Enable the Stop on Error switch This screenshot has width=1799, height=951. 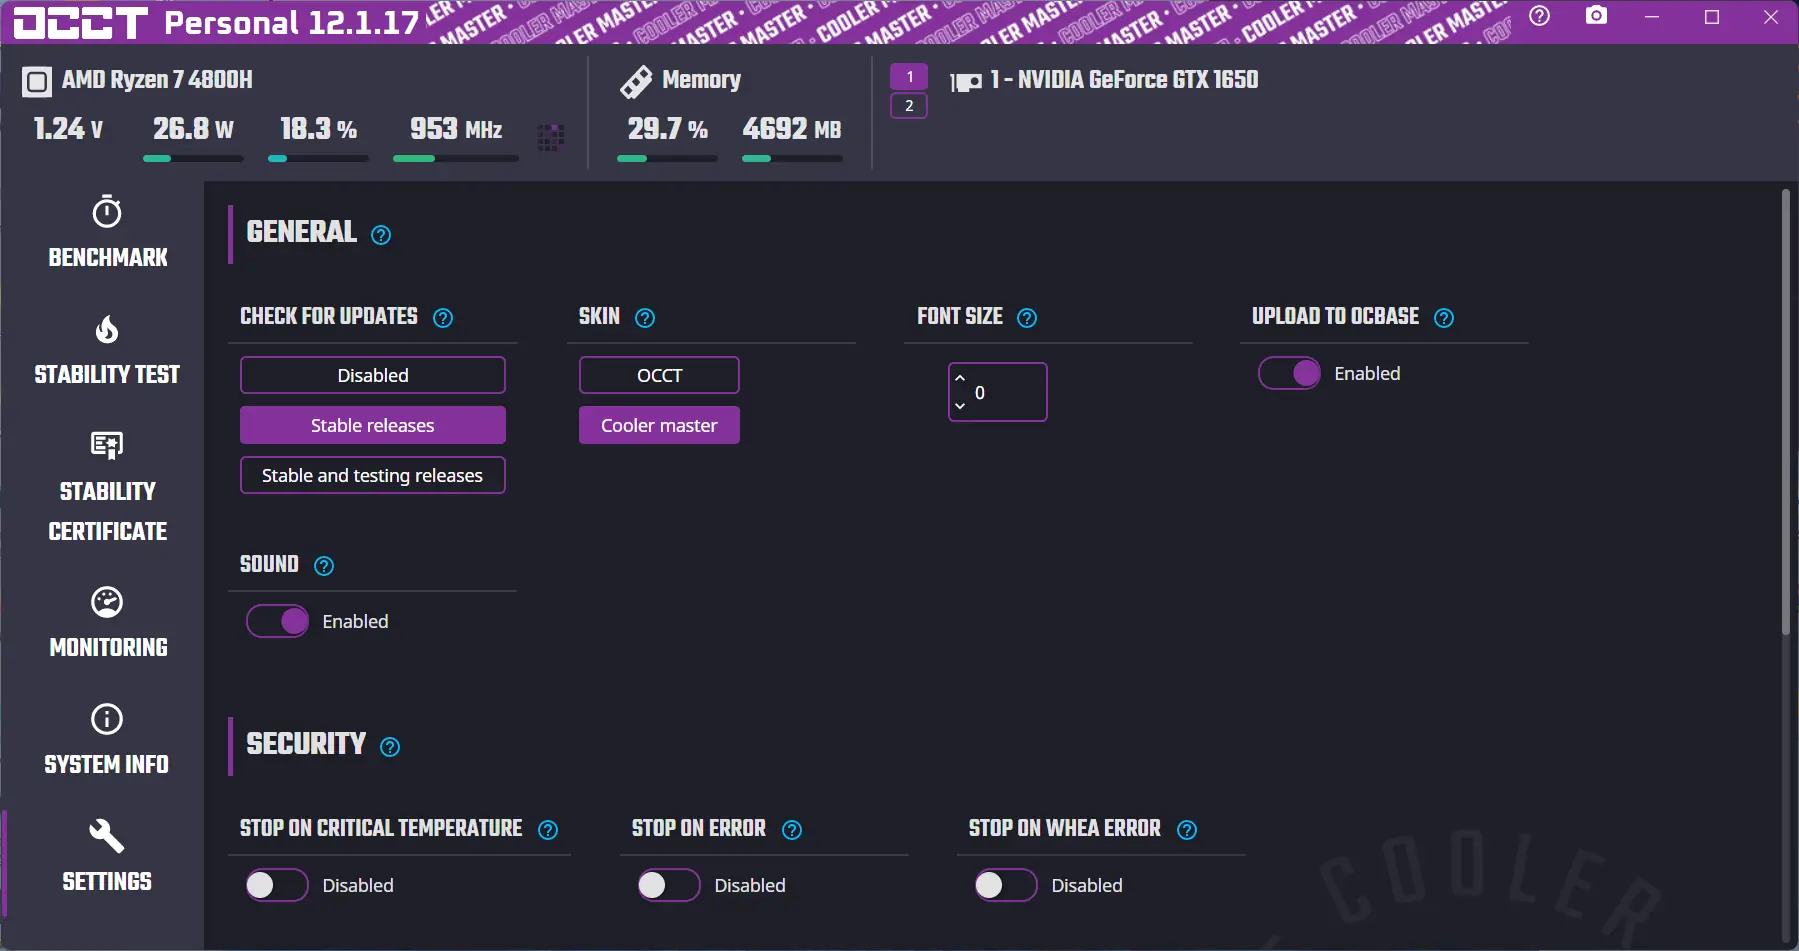click(x=669, y=885)
